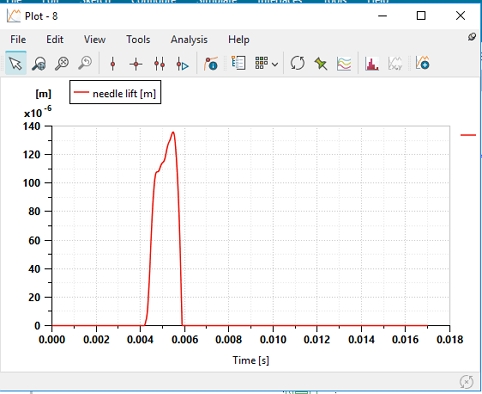Click the pin icon beside menu bar
This screenshot has width=482, height=394.
pos(472,37)
